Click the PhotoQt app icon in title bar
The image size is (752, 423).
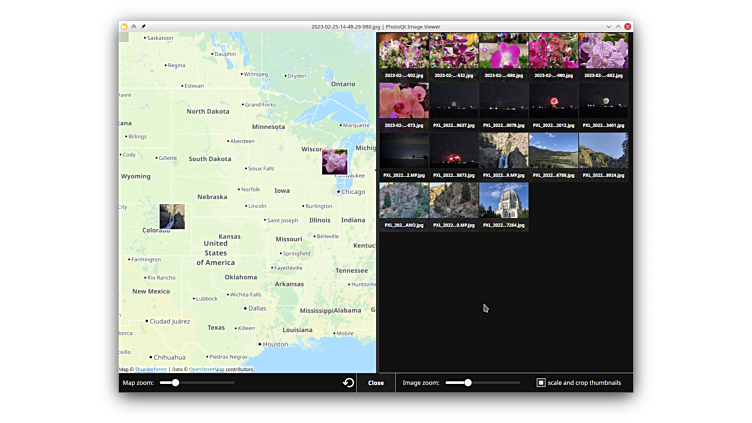tap(125, 27)
